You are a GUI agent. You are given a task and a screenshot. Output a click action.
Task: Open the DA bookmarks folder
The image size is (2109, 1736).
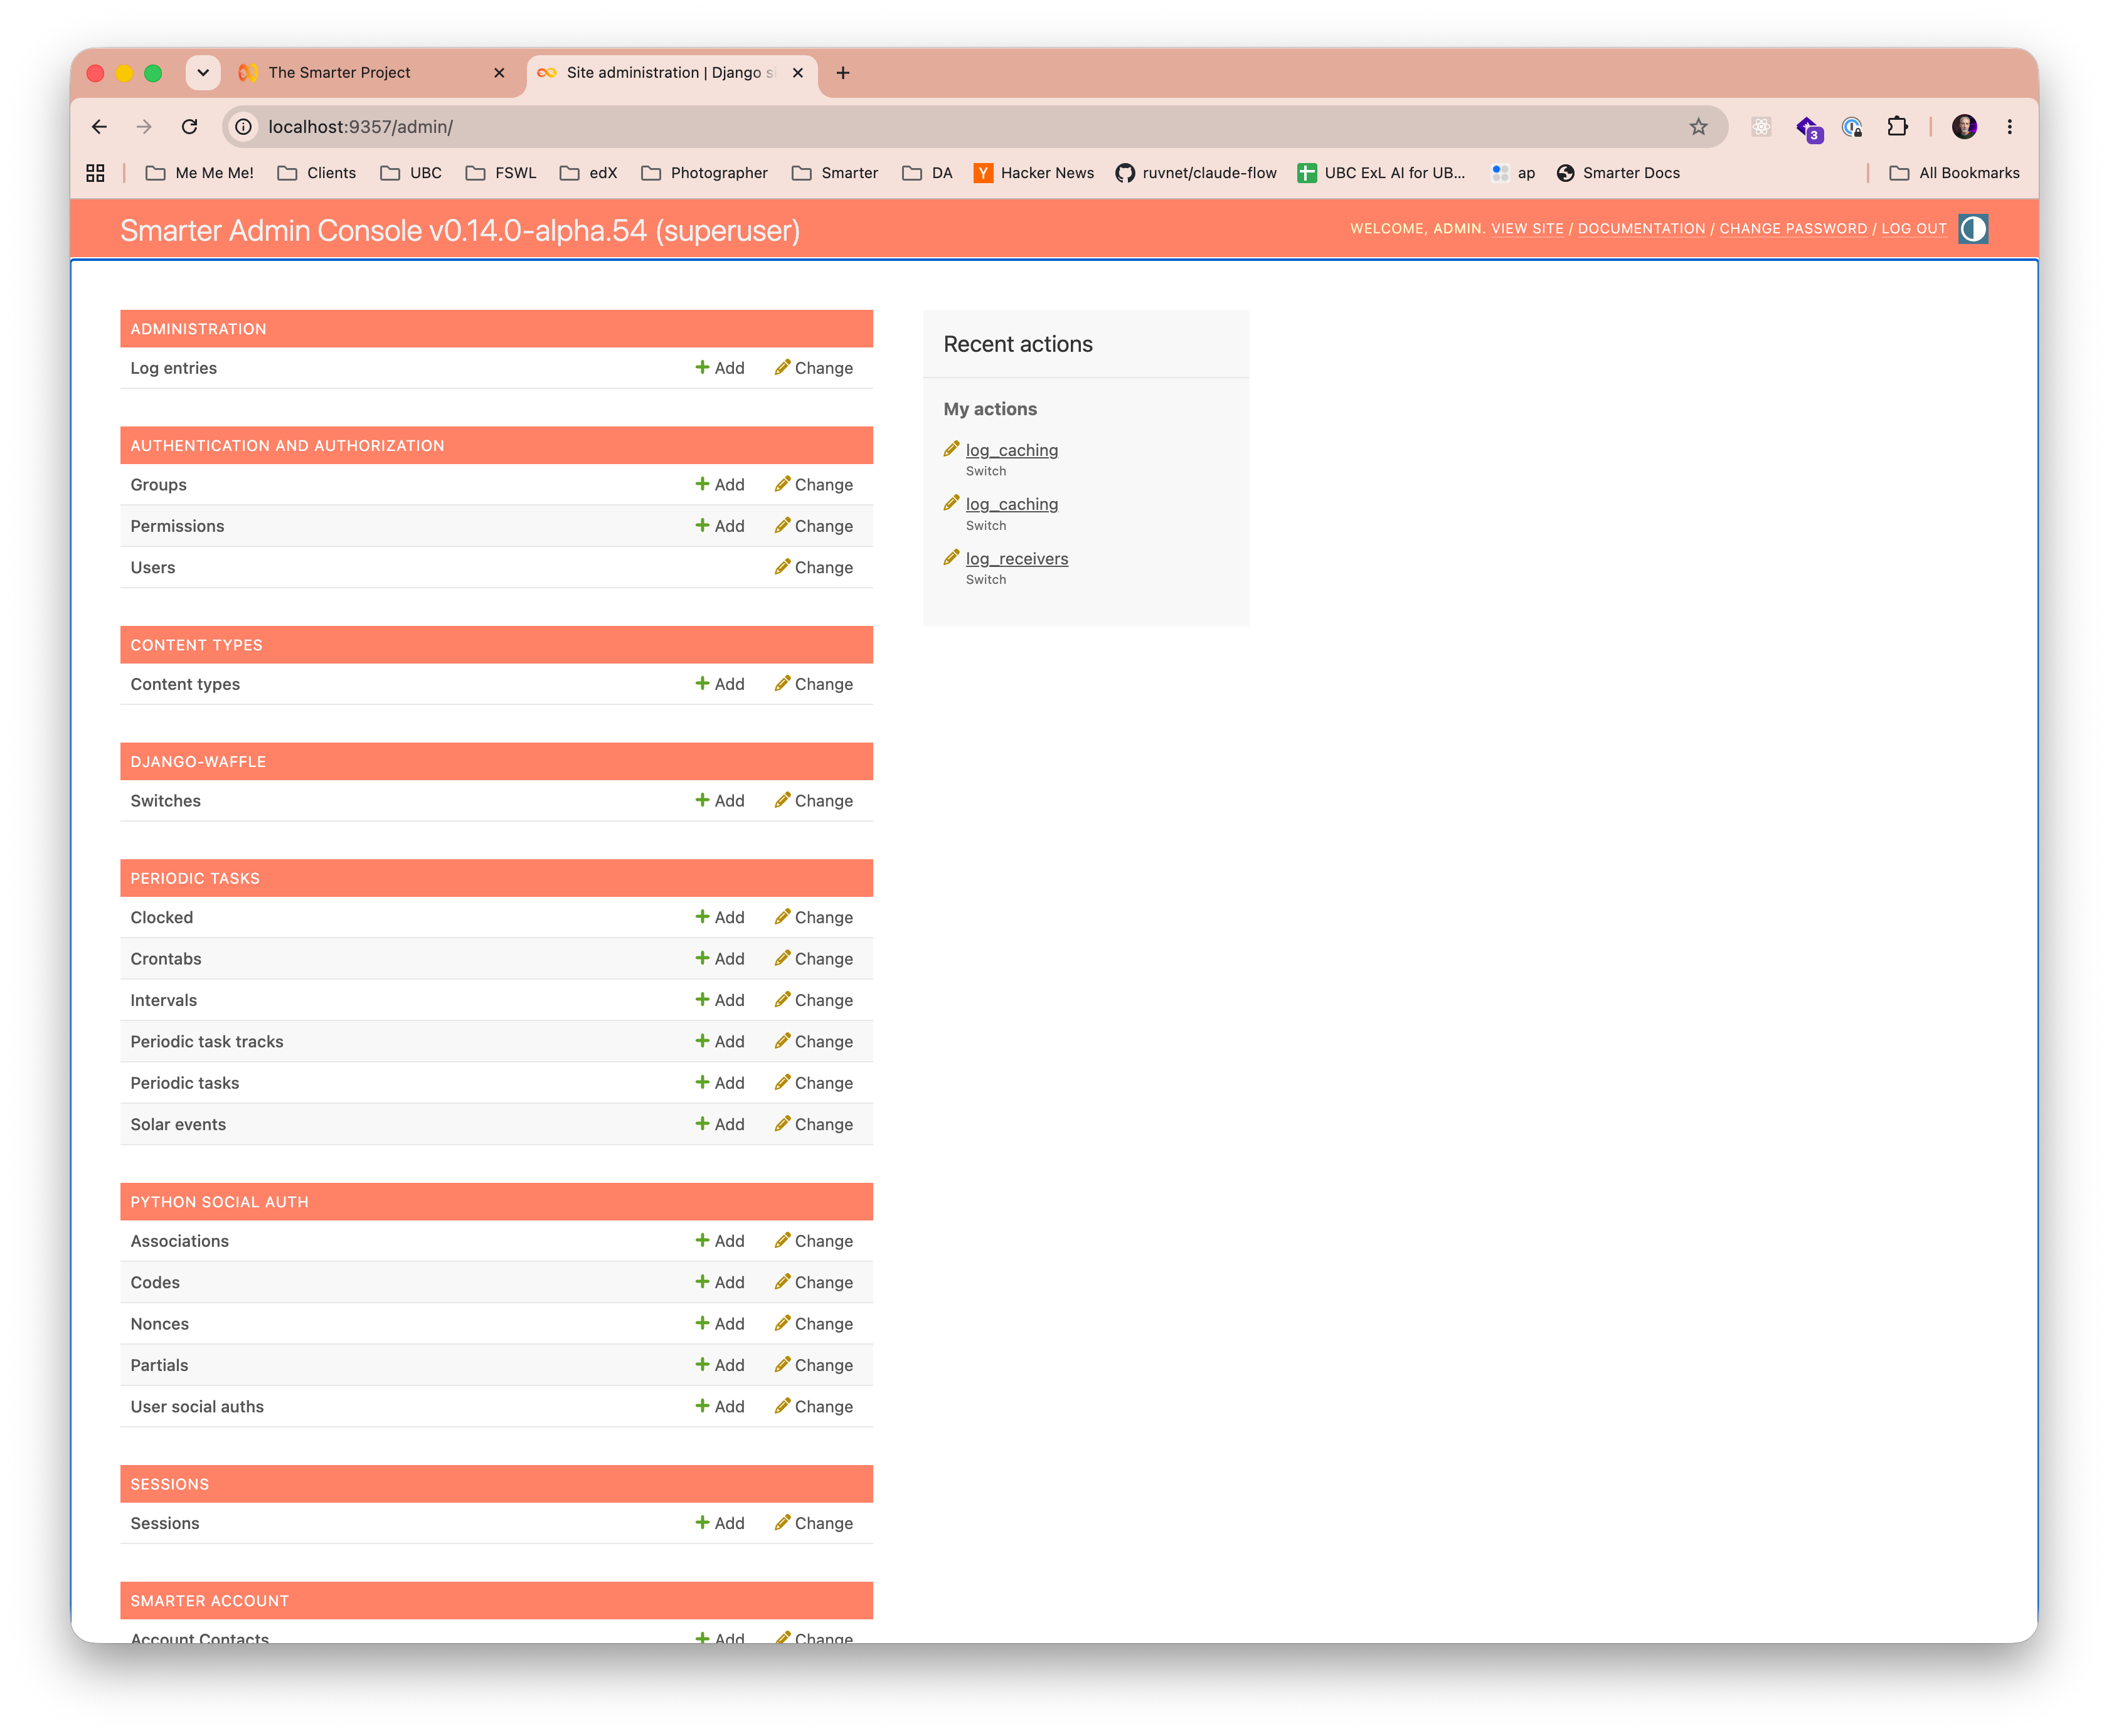pyautogui.click(x=927, y=173)
